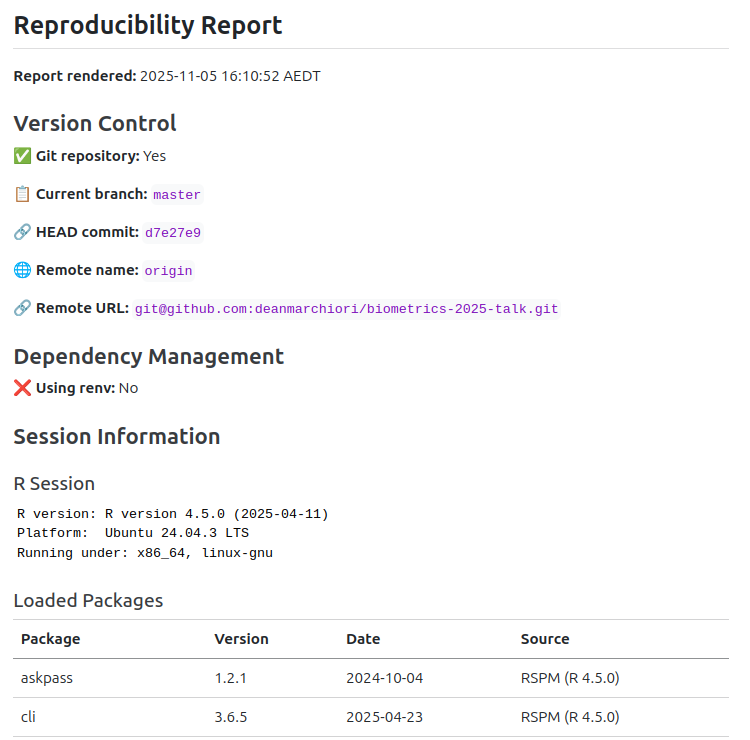Click the Version column header

click(241, 639)
